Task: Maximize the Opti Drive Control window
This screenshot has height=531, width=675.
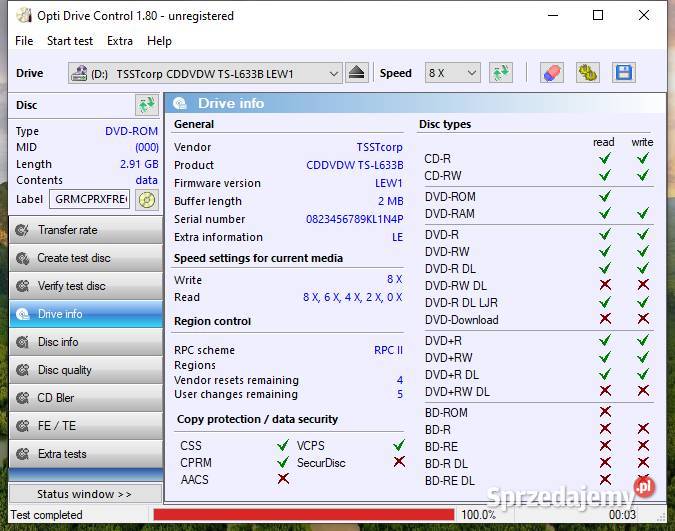Action: tap(598, 16)
